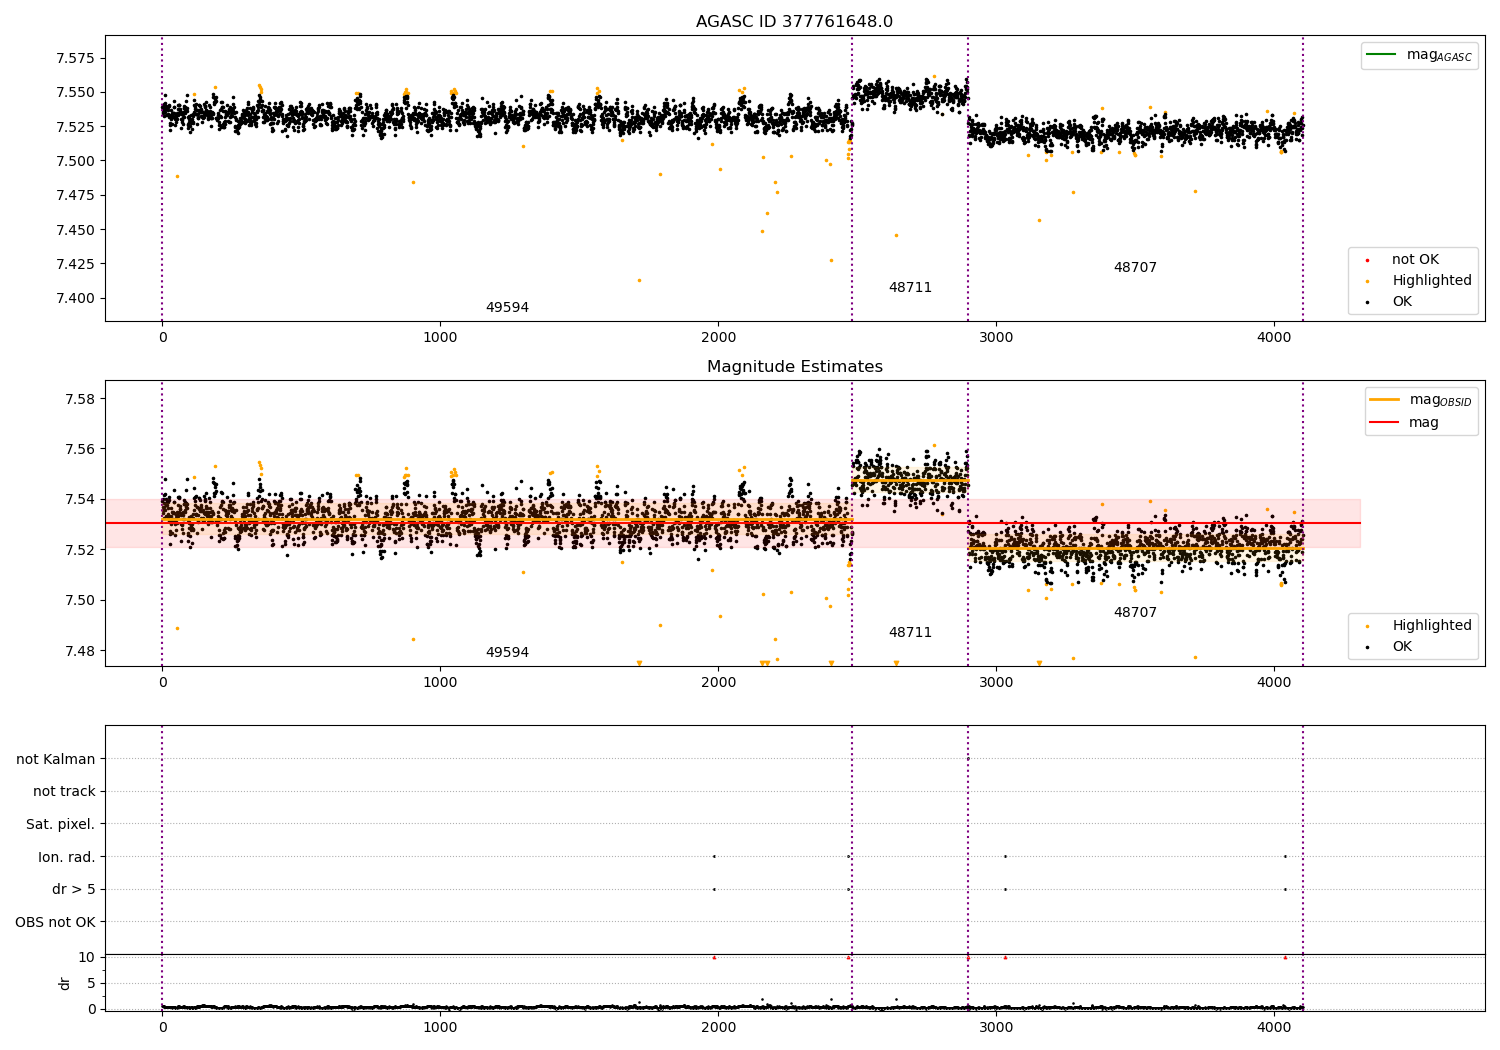This screenshot has width=1500, height=1050.
Task: Click the mag AGASC legend entry
Action: point(1419,55)
